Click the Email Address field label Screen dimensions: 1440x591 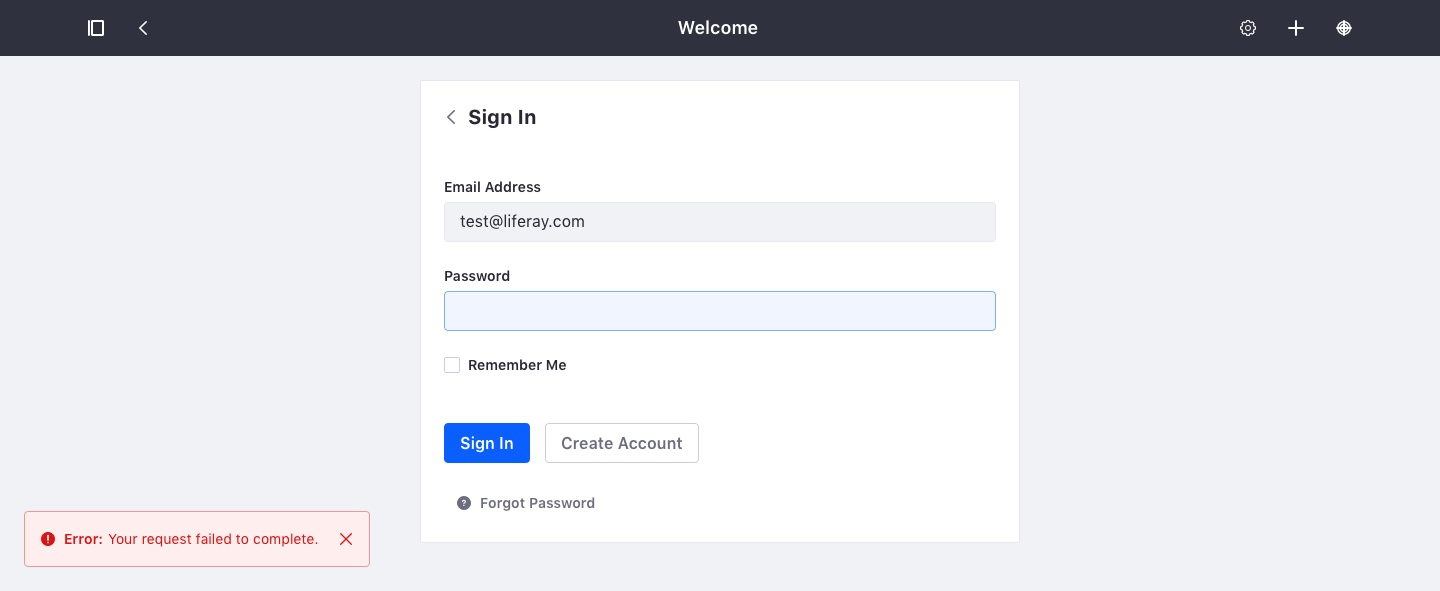click(492, 187)
